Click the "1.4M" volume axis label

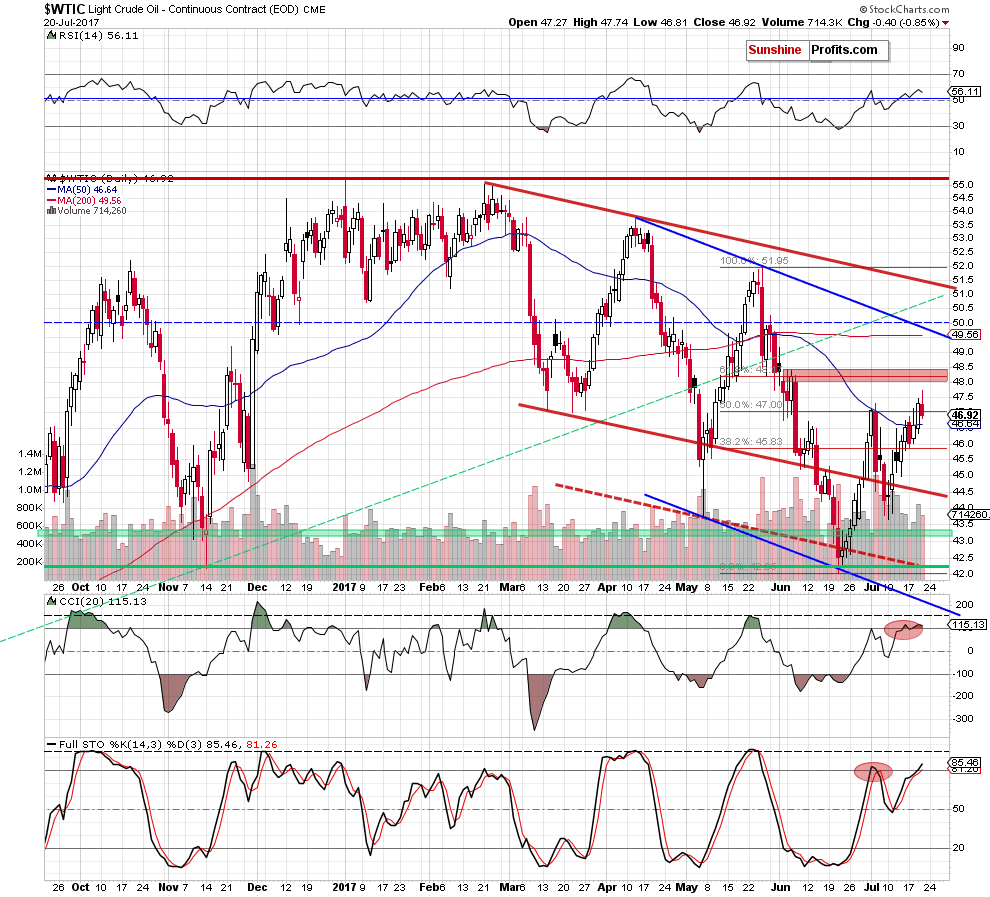(x=30, y=454)
